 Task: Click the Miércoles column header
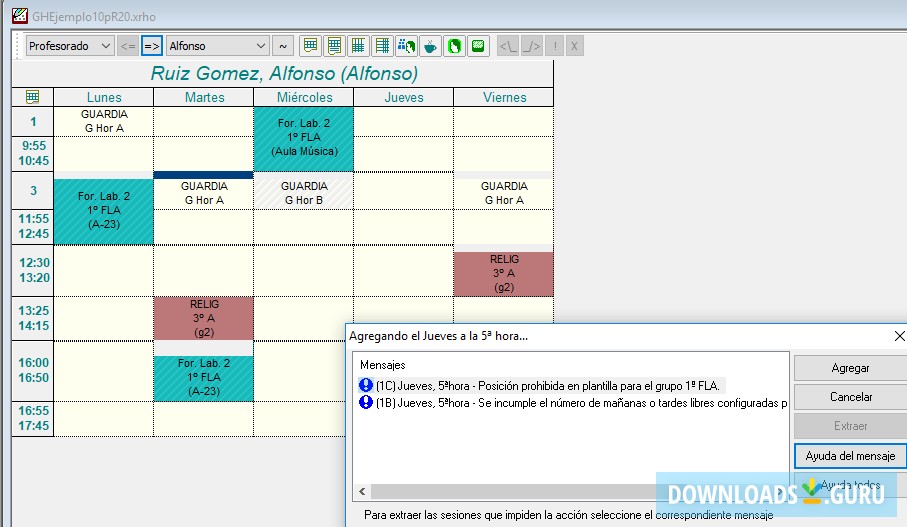pos(304,97)
